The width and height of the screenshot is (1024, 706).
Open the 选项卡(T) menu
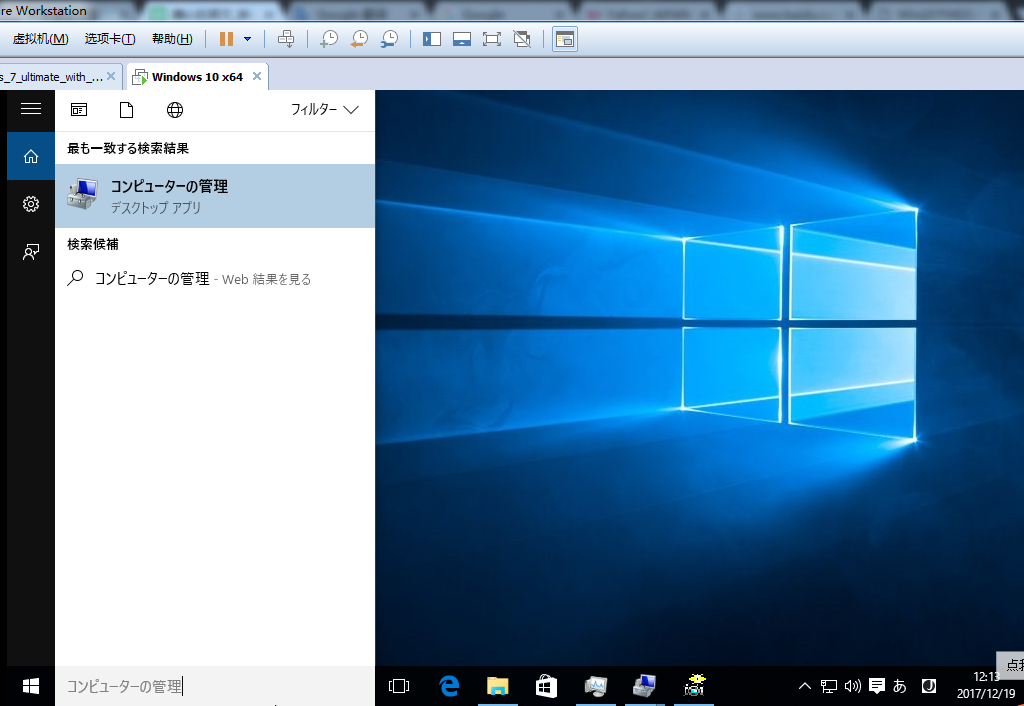(x=110, y=39)
